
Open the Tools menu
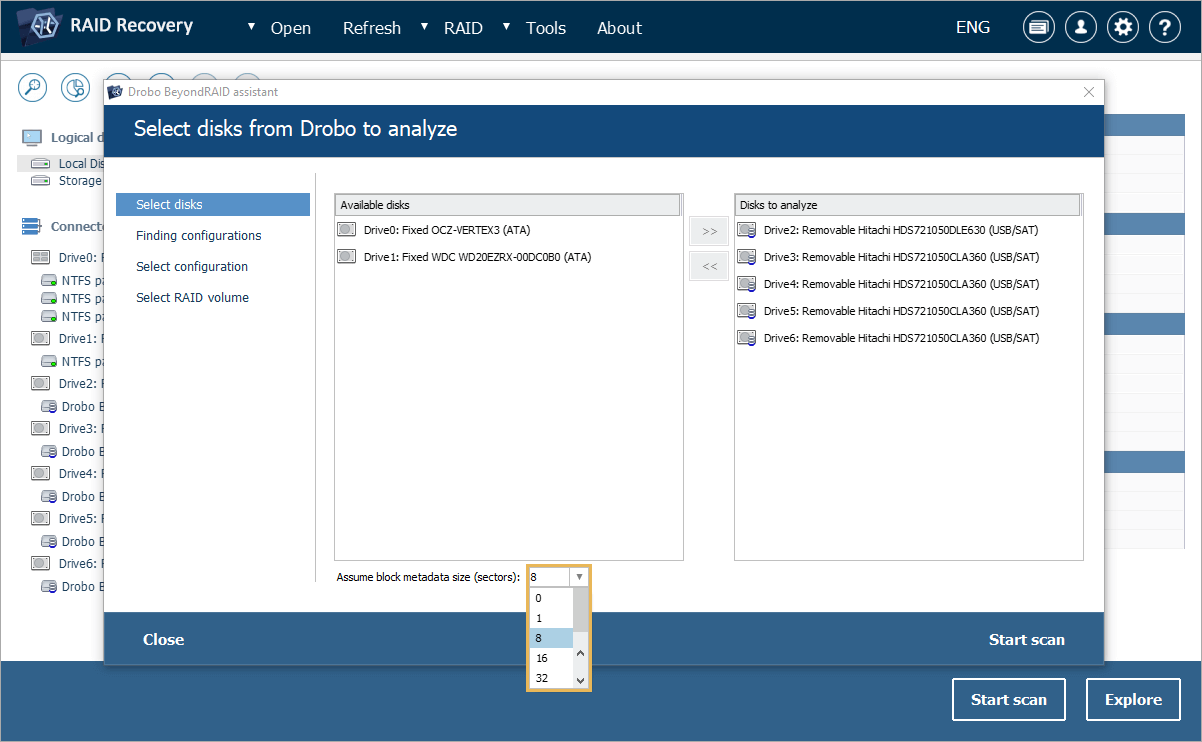[x=546, y=28]
